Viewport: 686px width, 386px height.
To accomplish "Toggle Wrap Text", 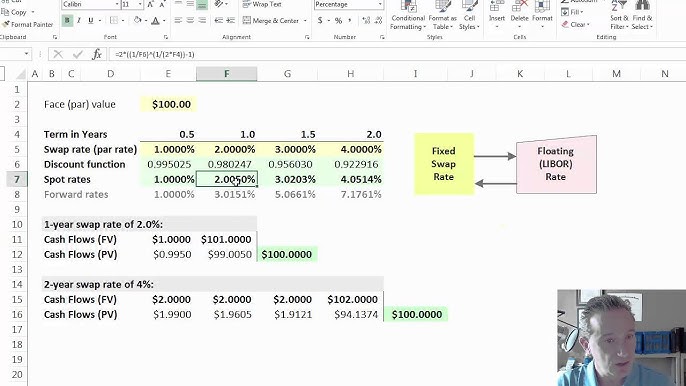I will click(x=262, y=4).
